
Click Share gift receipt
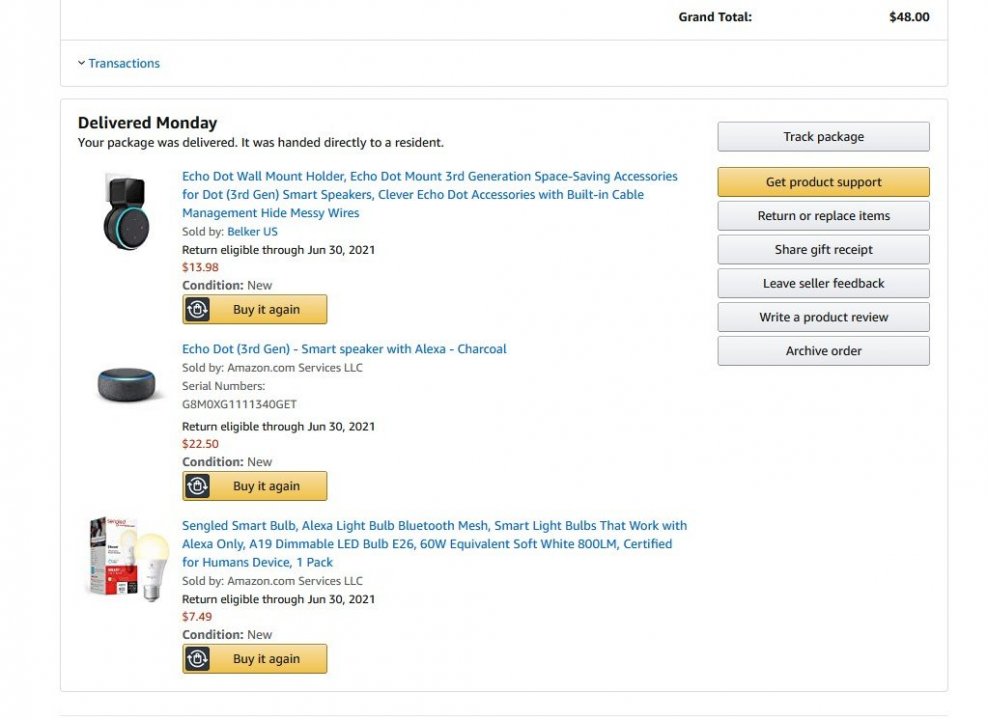tap(823, 250)
